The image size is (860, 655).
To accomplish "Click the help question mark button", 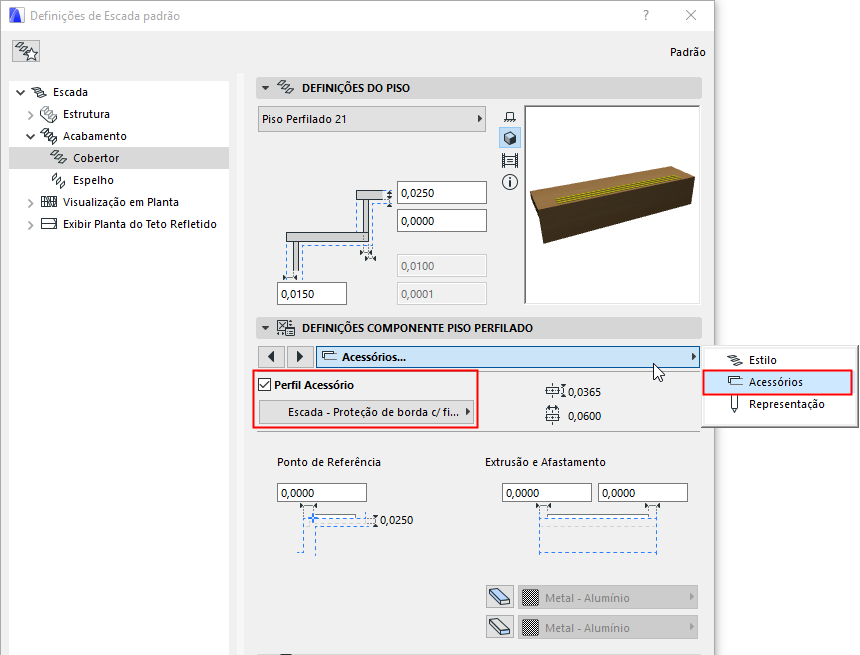I will (646, 15).
